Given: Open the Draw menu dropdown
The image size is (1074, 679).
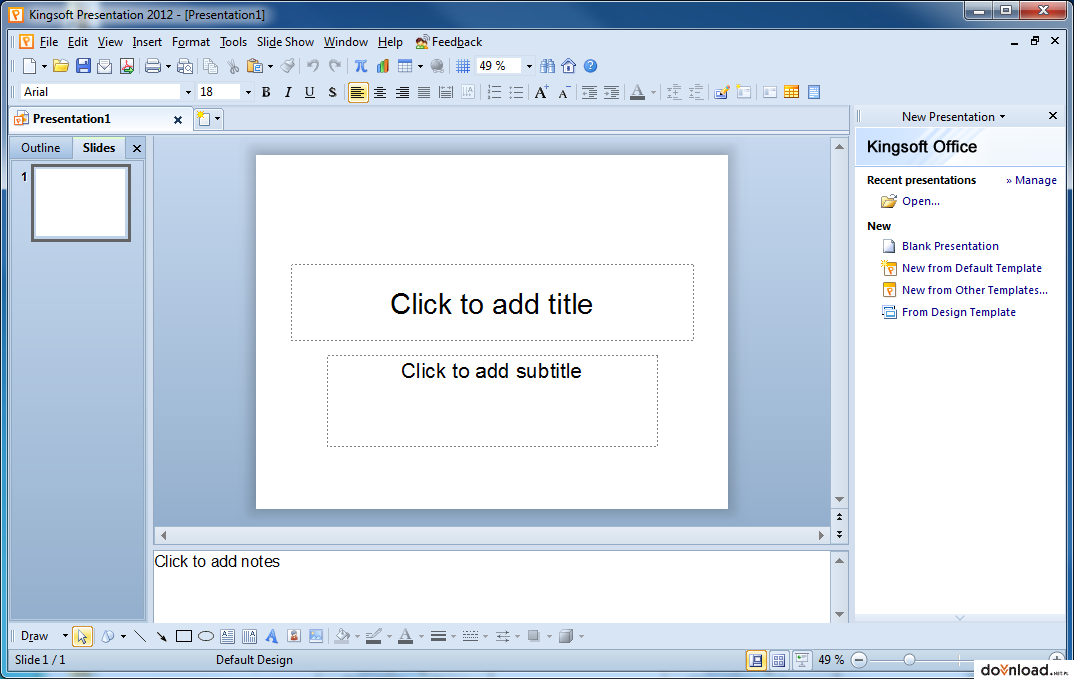Looking at the screenshot, I should tap(65, 636).
